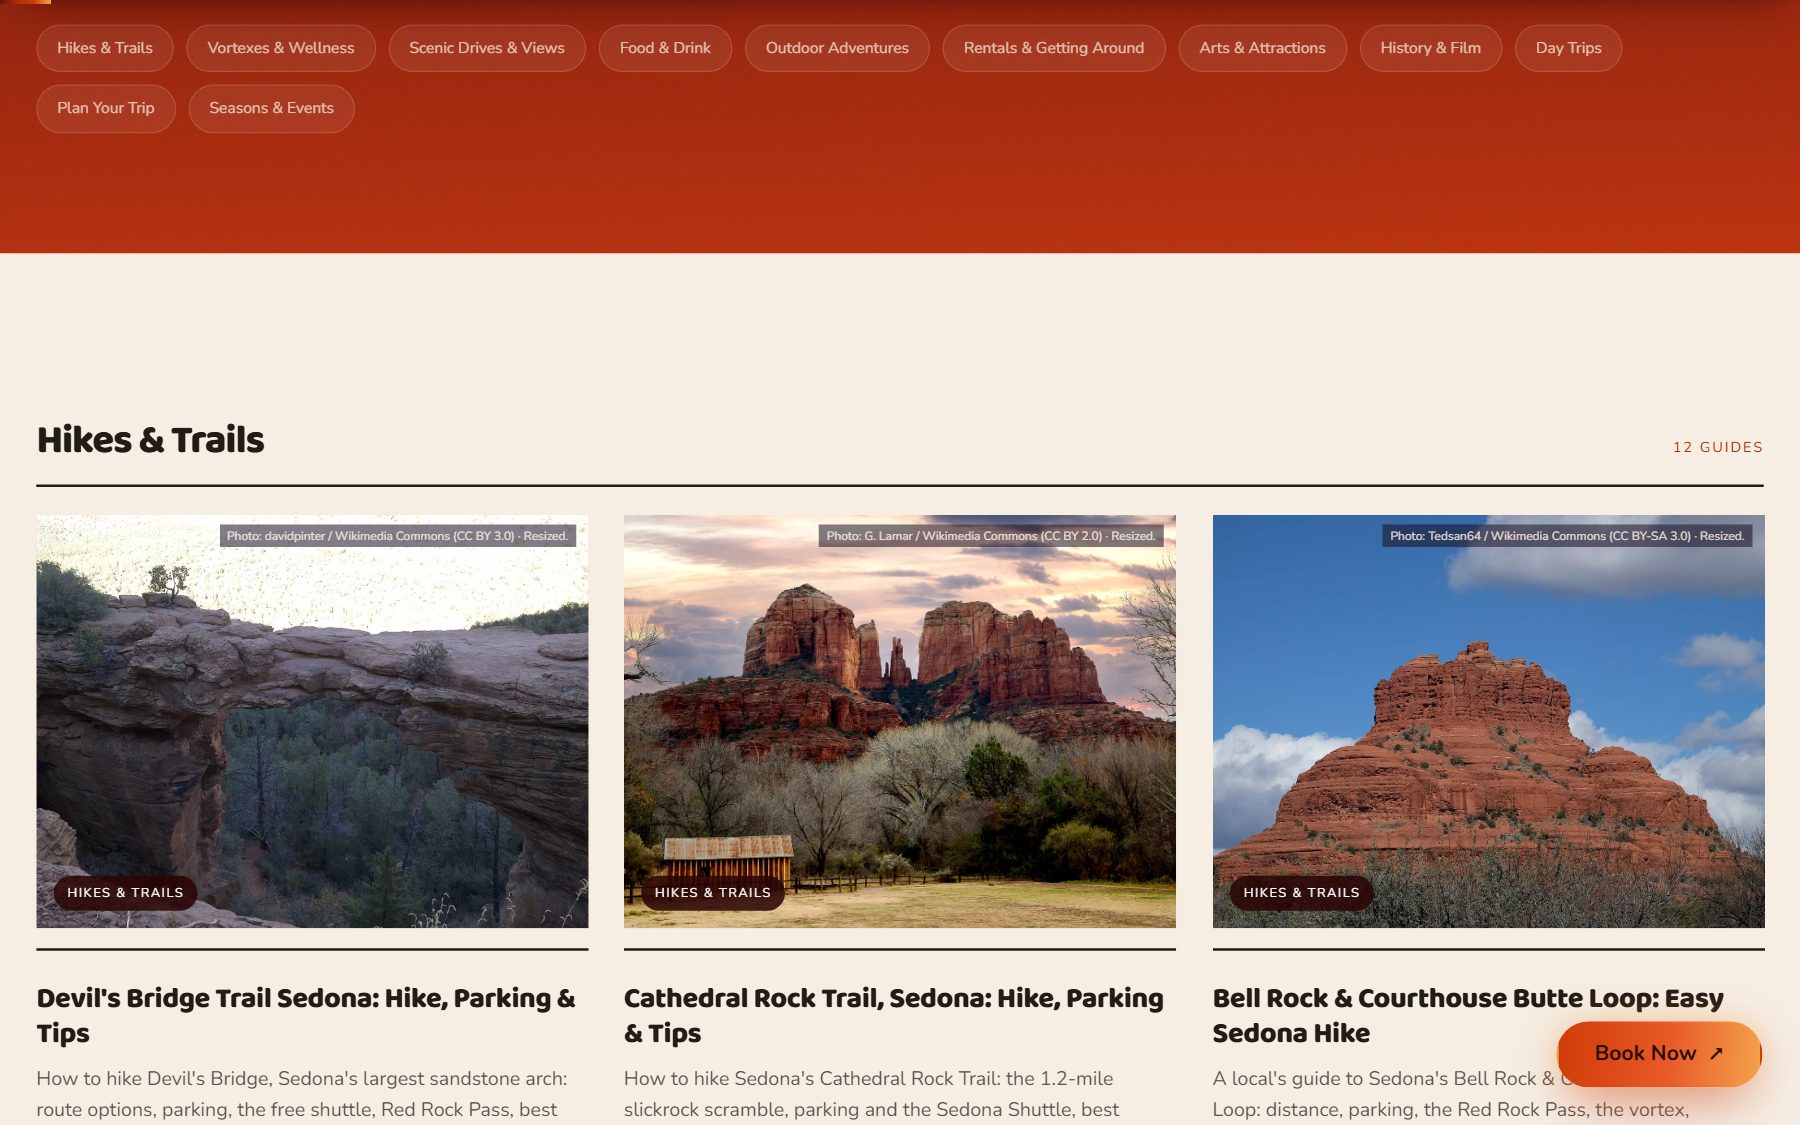
Task: Click Hikes & Trails badge on Devil's Bridge card
Action: (125, 892)
